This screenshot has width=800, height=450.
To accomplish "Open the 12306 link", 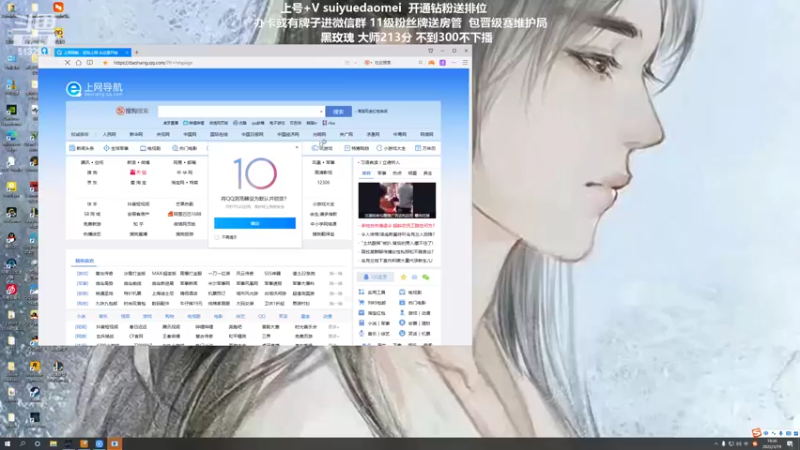I will coord(323,182).
